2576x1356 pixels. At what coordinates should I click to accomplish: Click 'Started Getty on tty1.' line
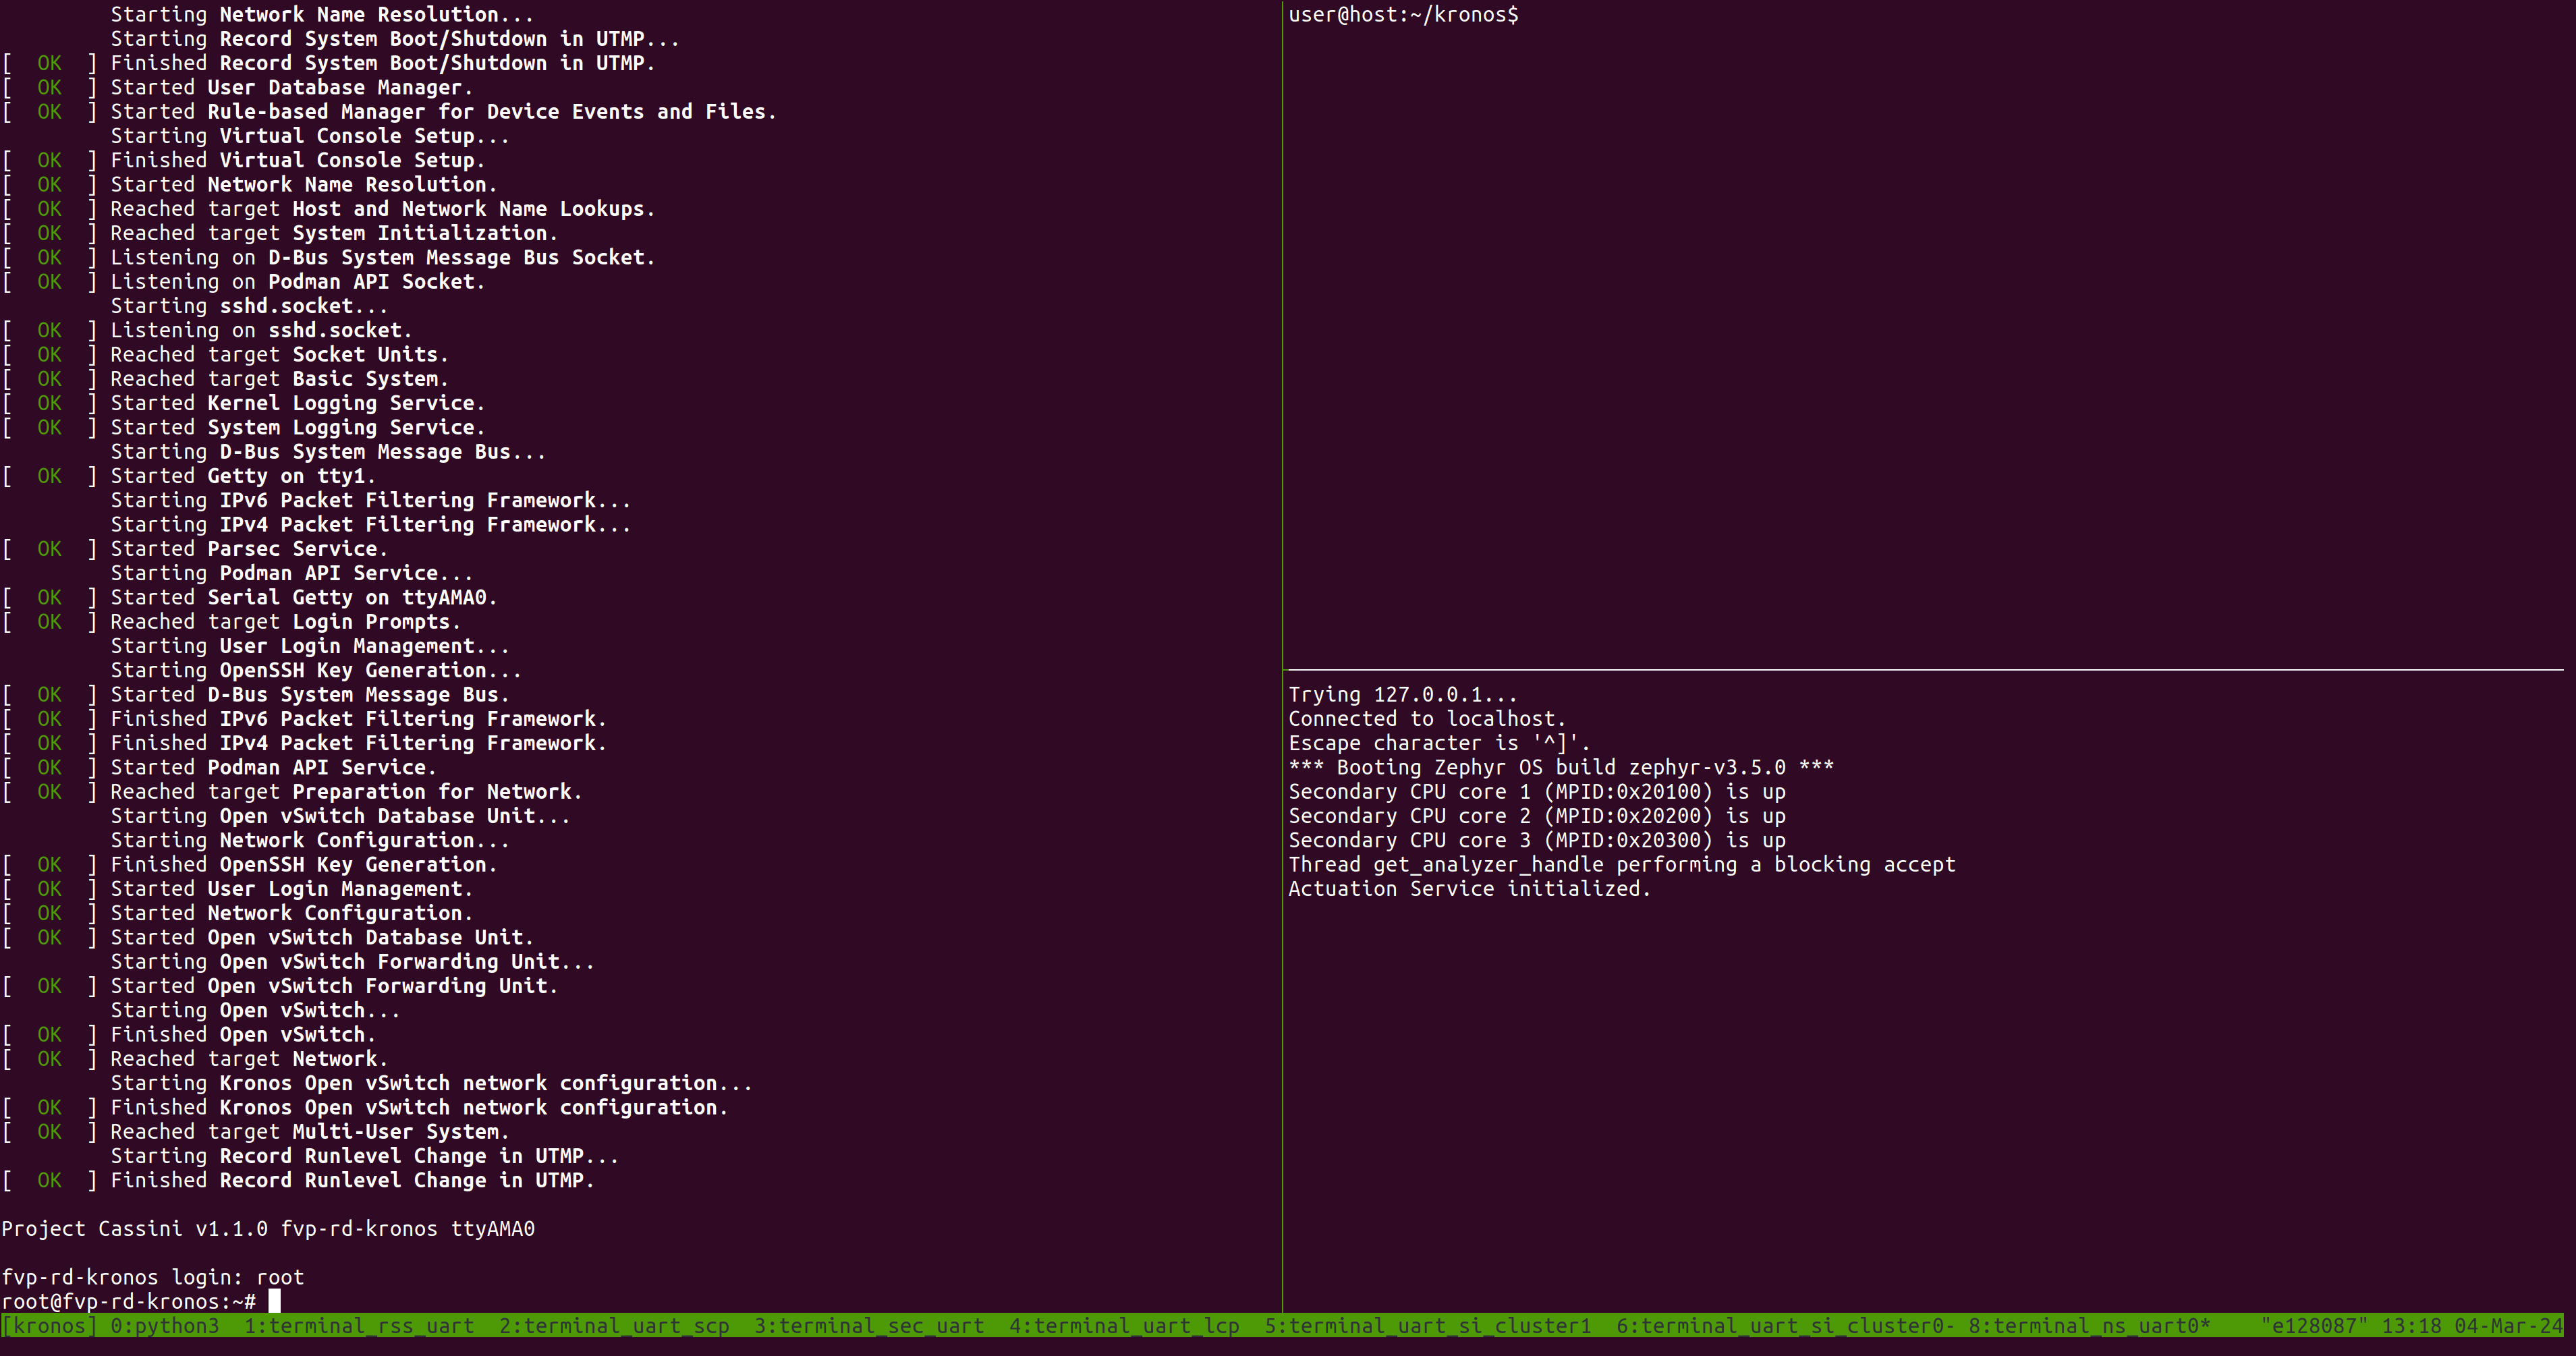(x=243, y=476)
